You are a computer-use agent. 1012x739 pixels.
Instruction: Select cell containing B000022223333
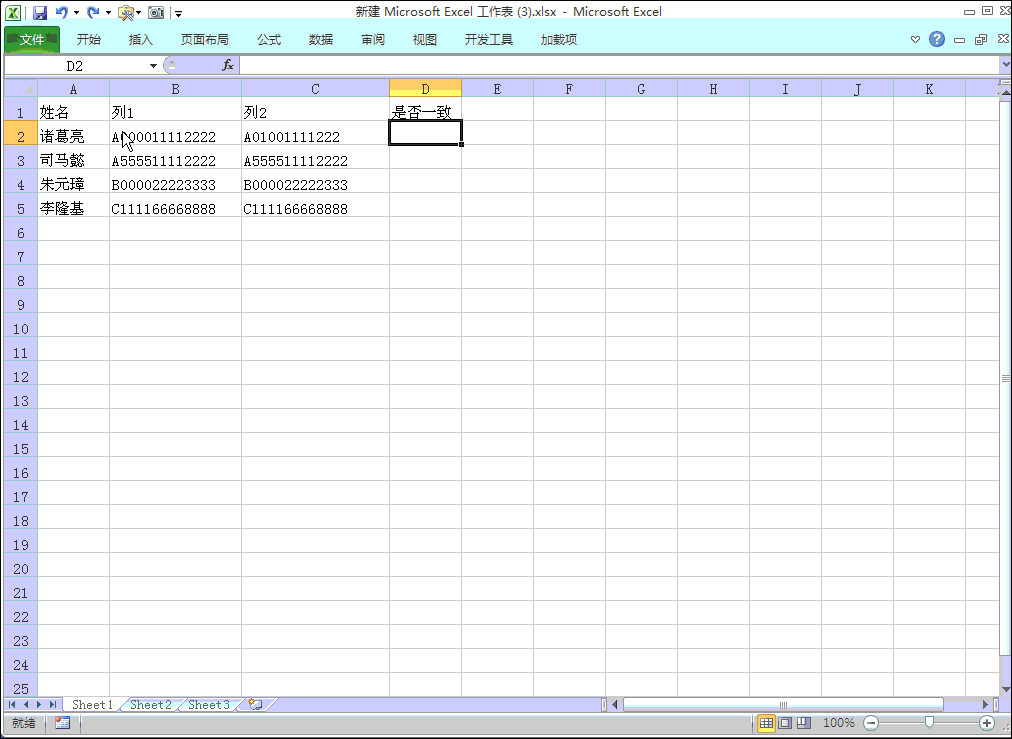[x=176, y=181]
